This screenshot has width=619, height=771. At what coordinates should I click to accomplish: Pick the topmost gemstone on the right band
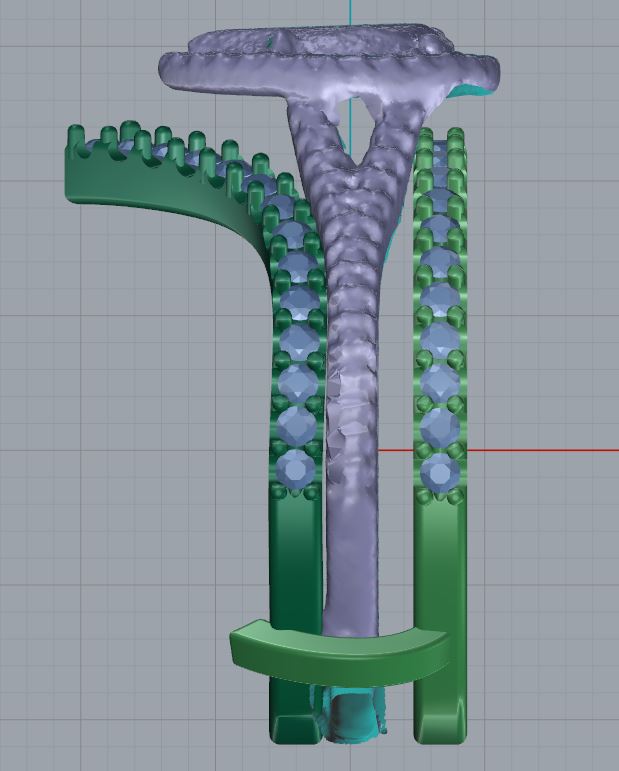pos(440,153)
